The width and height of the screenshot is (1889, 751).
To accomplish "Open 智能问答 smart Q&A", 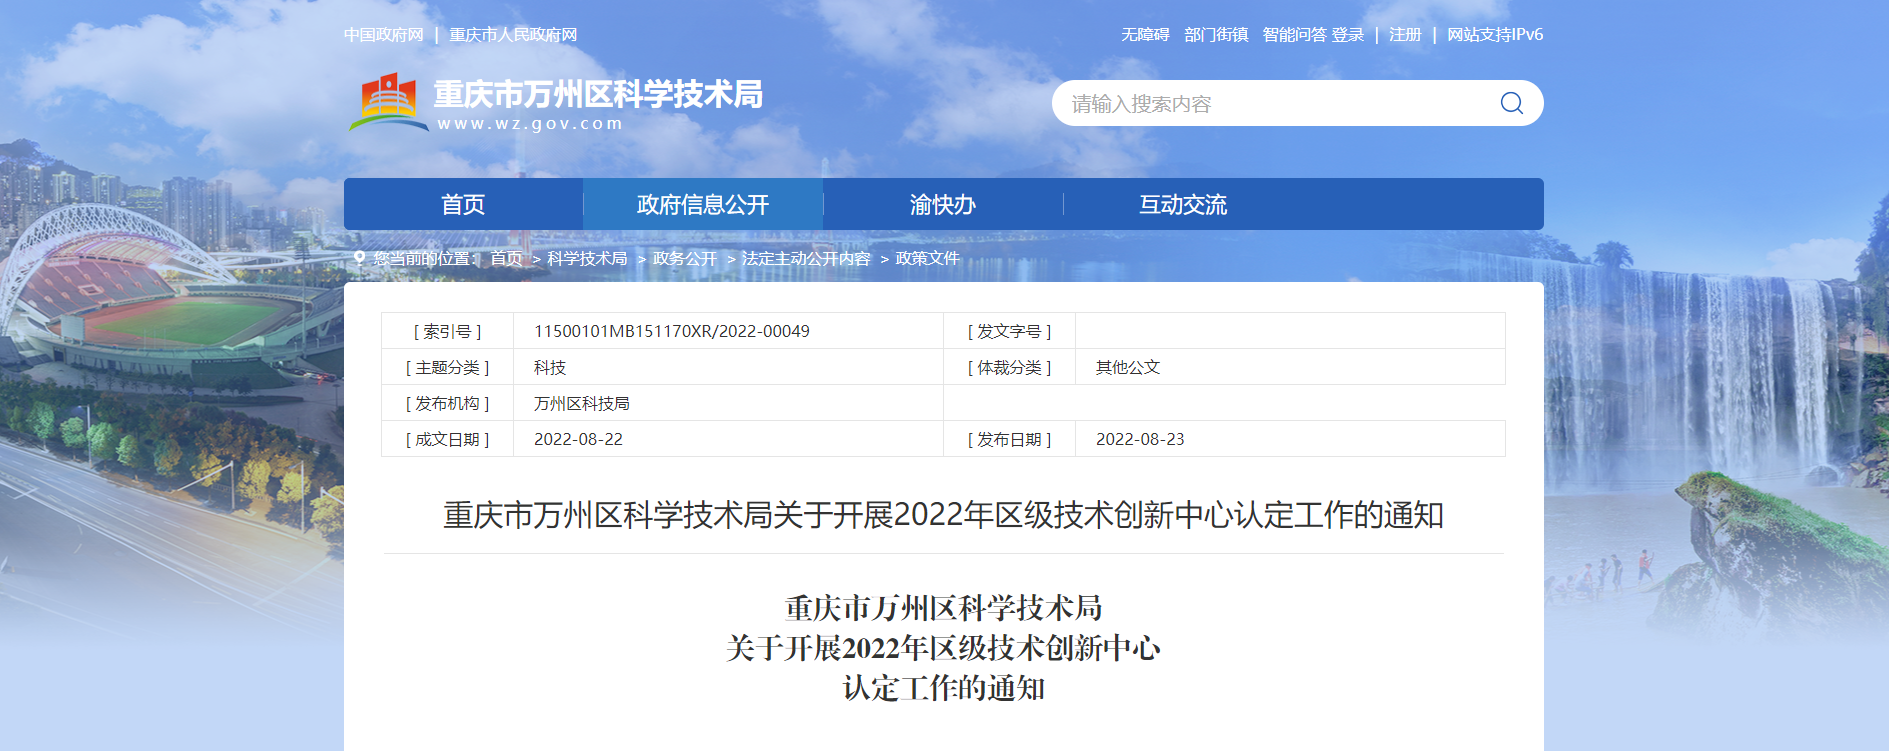I will click(x=1294, y=35).
